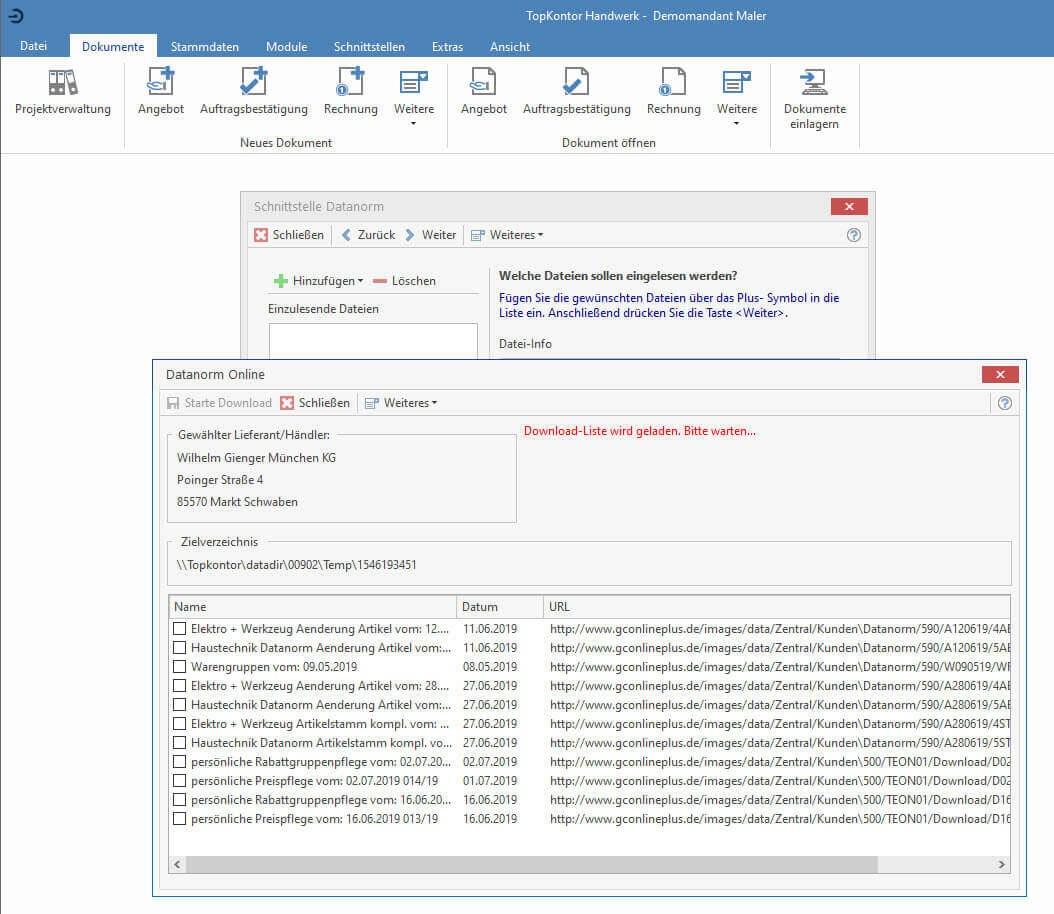Open the Datei menu tab
Screen dimensions: 1054x914
pos(34,46)
